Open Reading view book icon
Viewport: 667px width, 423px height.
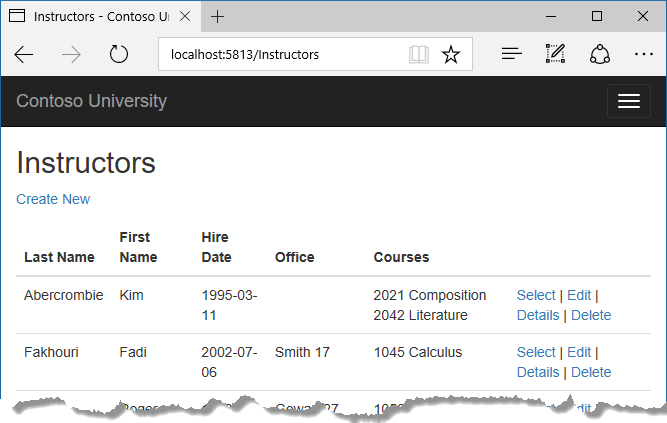419,55
